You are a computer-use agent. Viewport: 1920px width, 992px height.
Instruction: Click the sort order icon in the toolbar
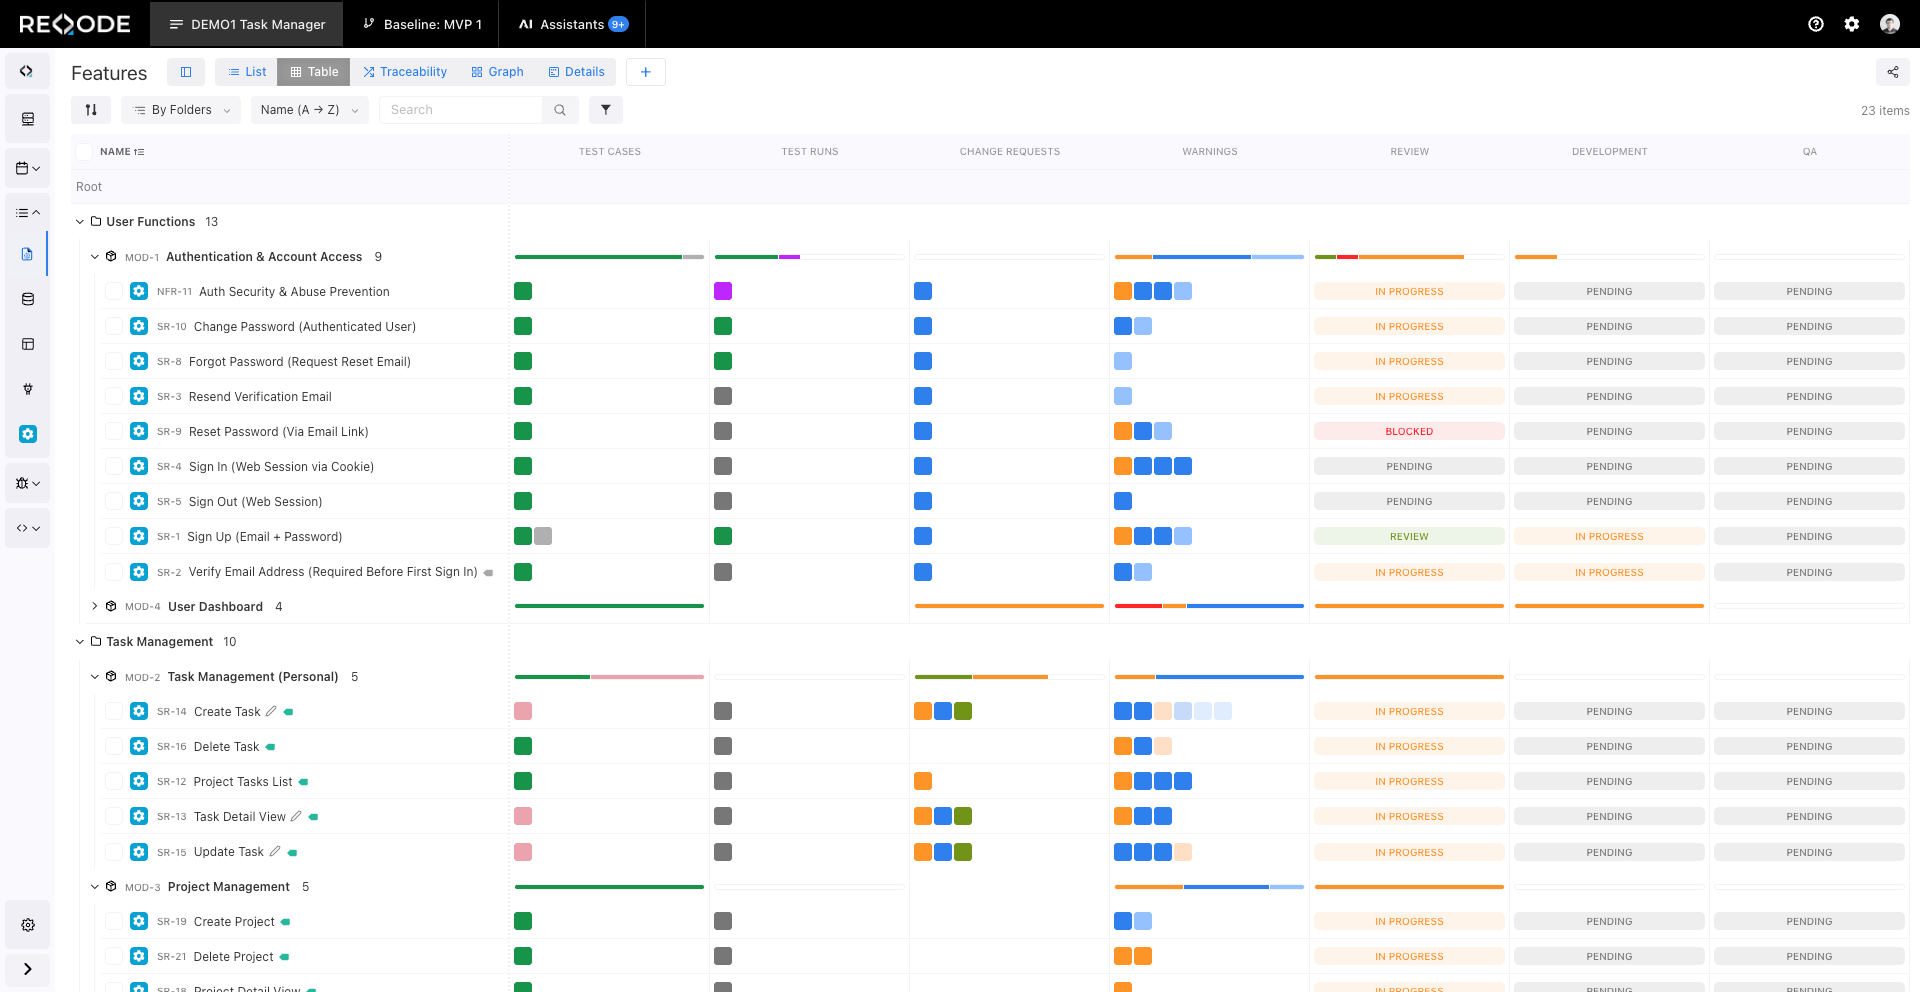click(x=91, y=110)
